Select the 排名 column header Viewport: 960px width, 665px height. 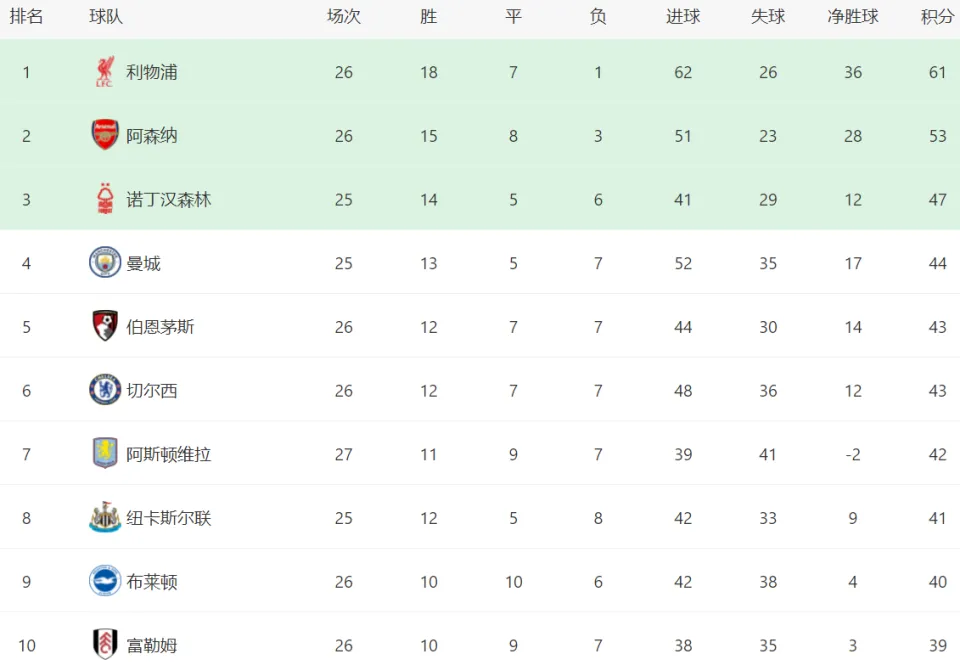tap(26, 17)
